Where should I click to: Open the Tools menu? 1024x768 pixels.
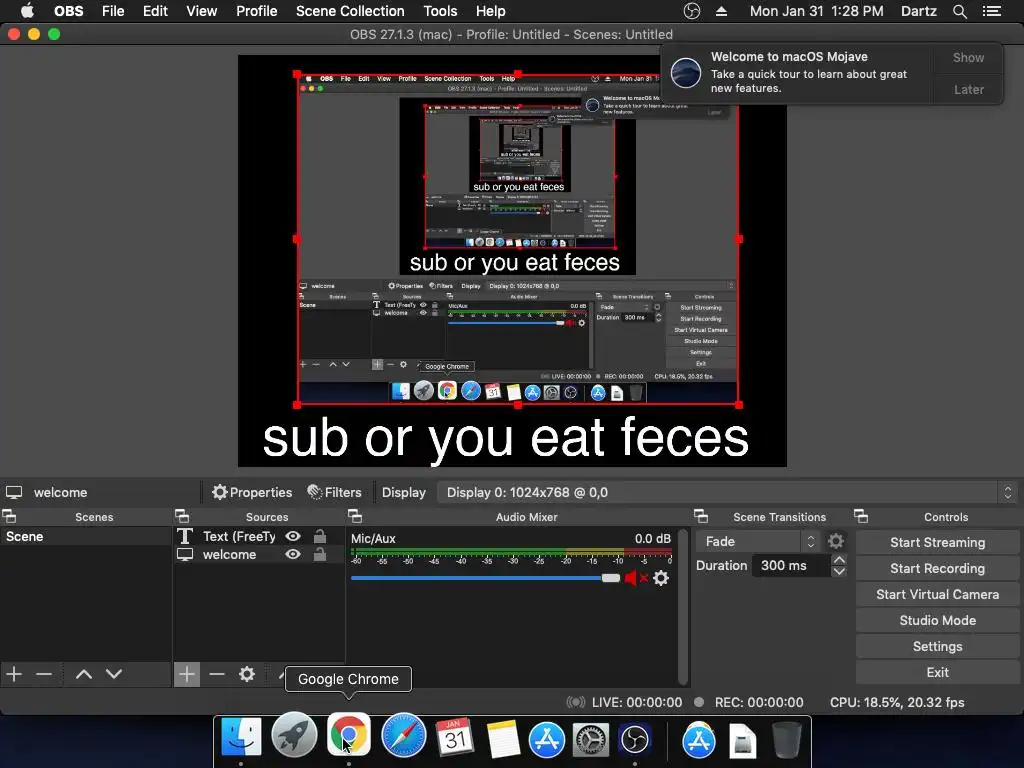[440, 11]
